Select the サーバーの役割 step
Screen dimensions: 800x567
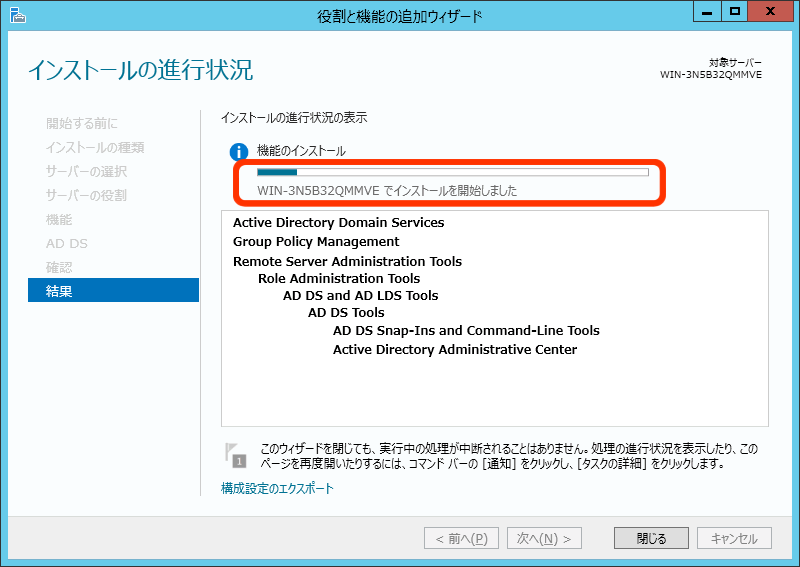86,195
